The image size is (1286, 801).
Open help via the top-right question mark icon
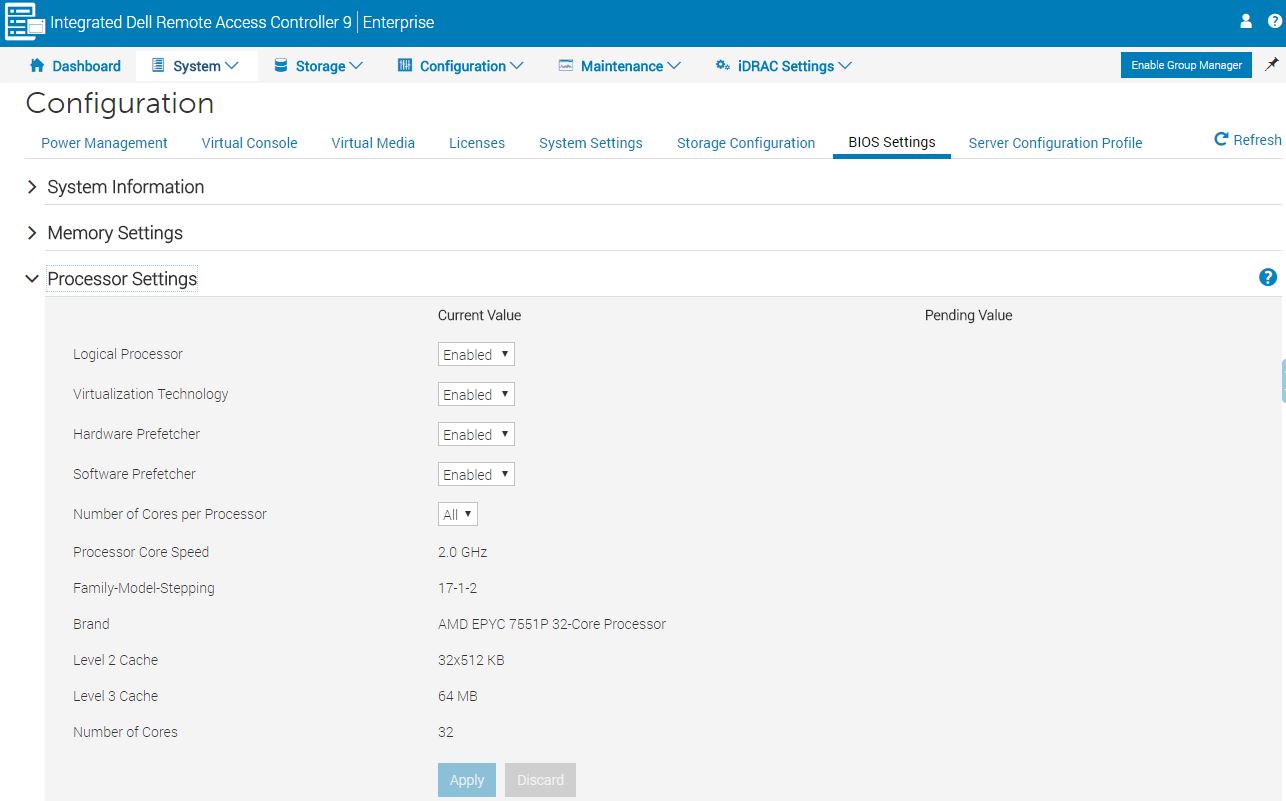1274,21
